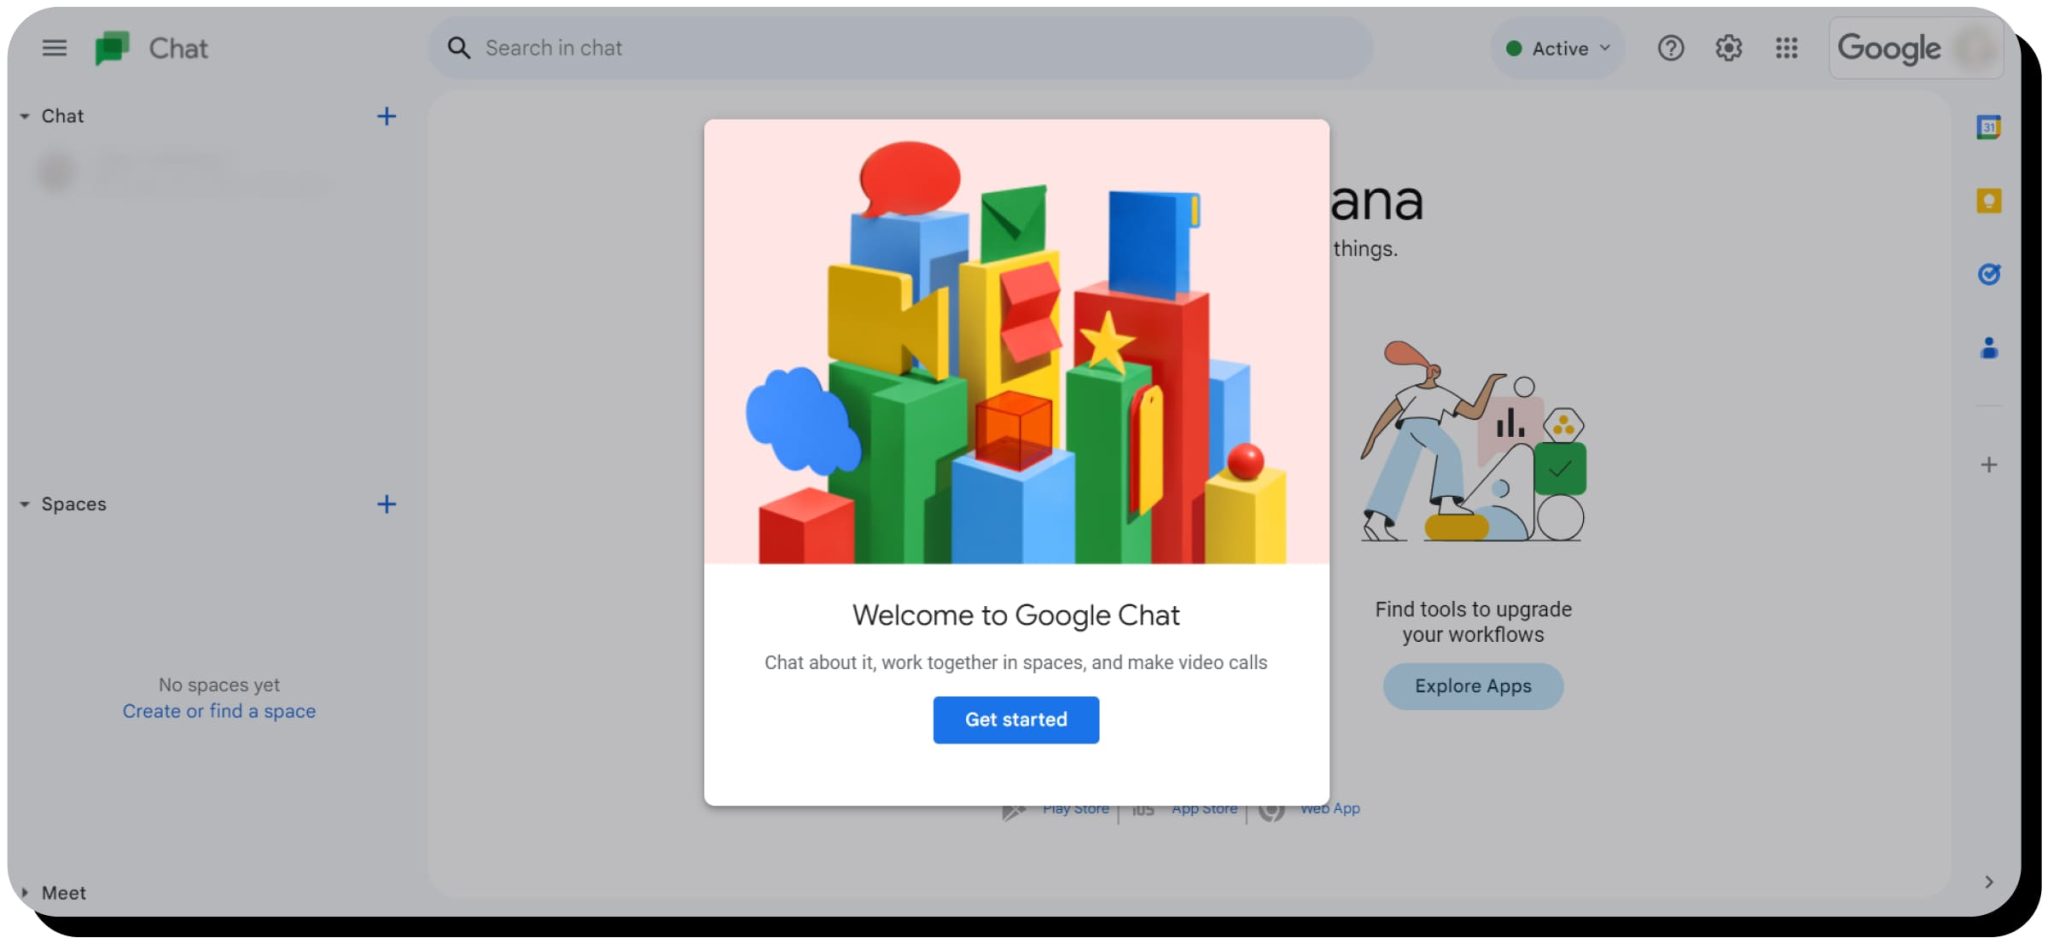
Task: Open Google Keep in the side panel
Action: (1989, 200)
